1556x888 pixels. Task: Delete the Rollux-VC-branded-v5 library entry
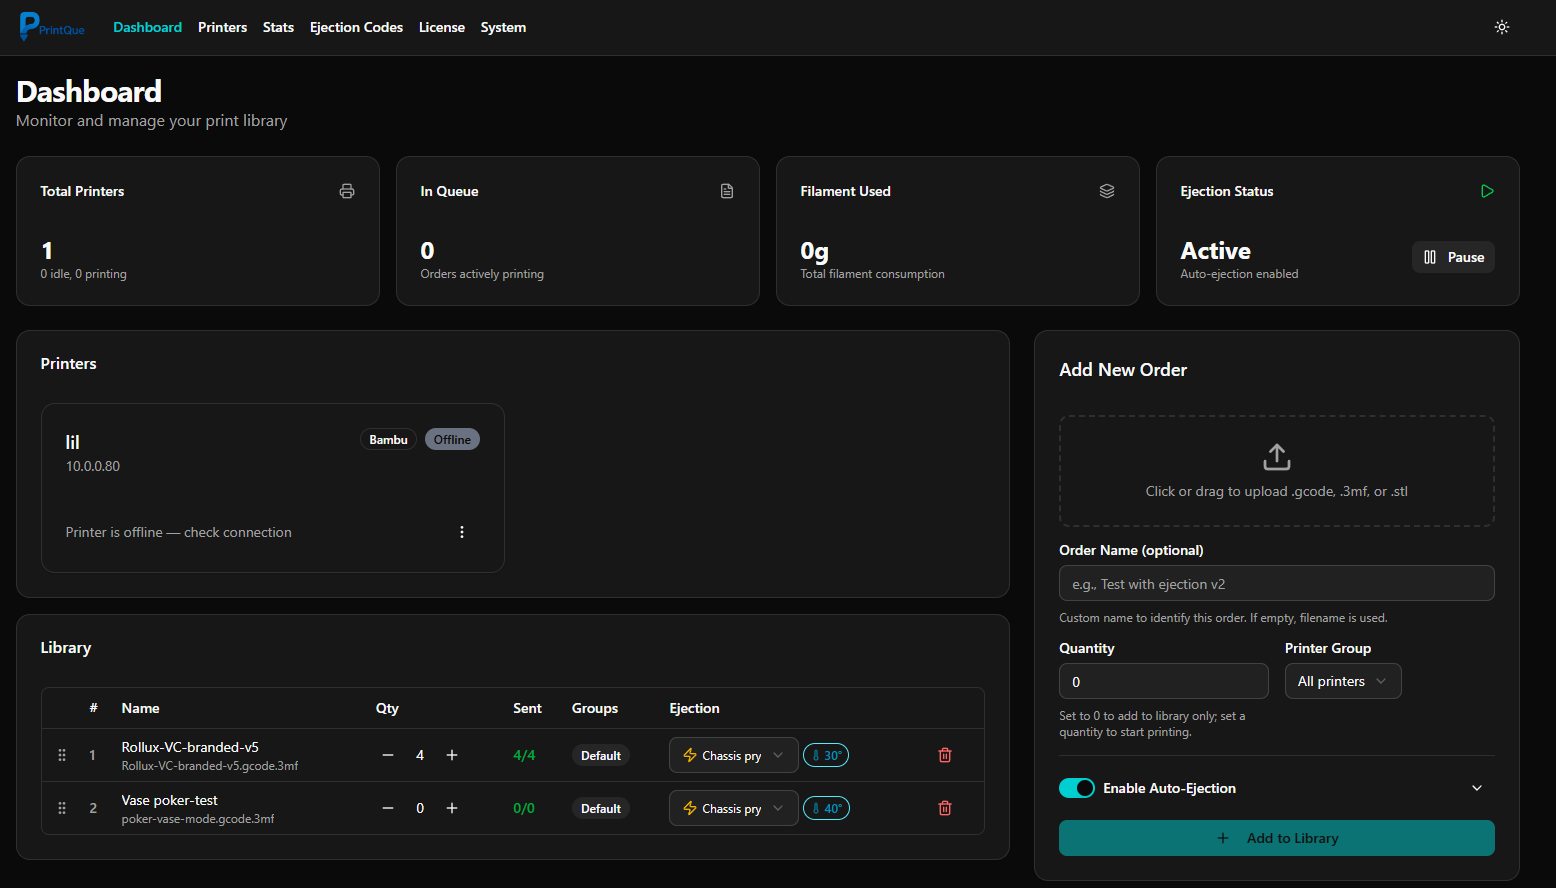[944, 755]
